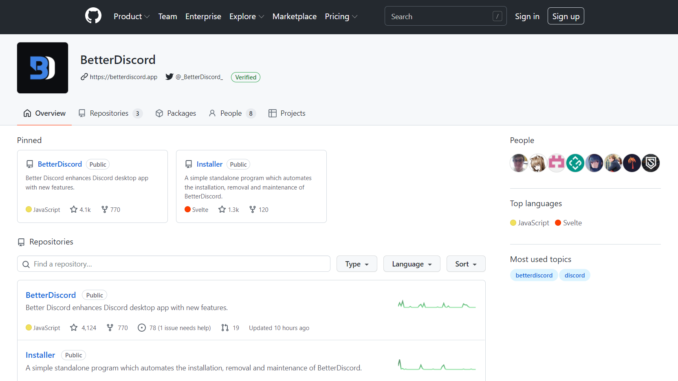The height and width of the screenshot is (381, 678).
Task: Open the green circular-logo member avatar
Action: click(575, 163)
